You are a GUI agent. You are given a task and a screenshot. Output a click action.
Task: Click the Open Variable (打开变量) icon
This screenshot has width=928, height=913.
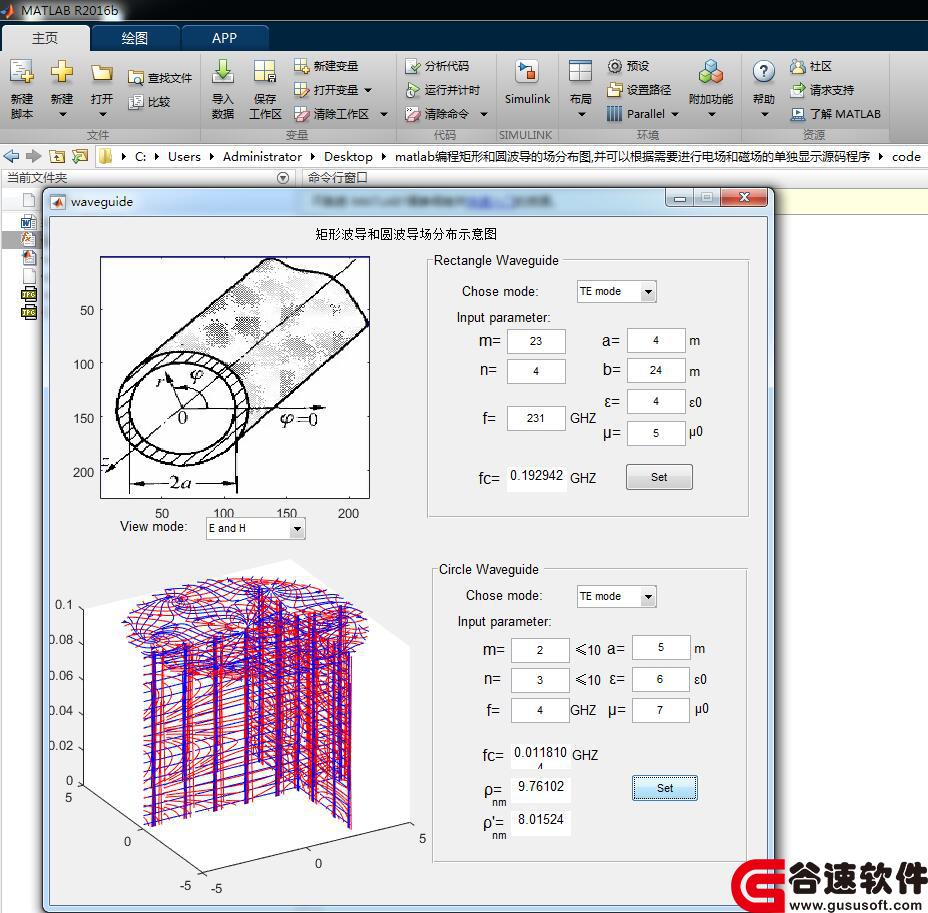click(x=301, y=90)
